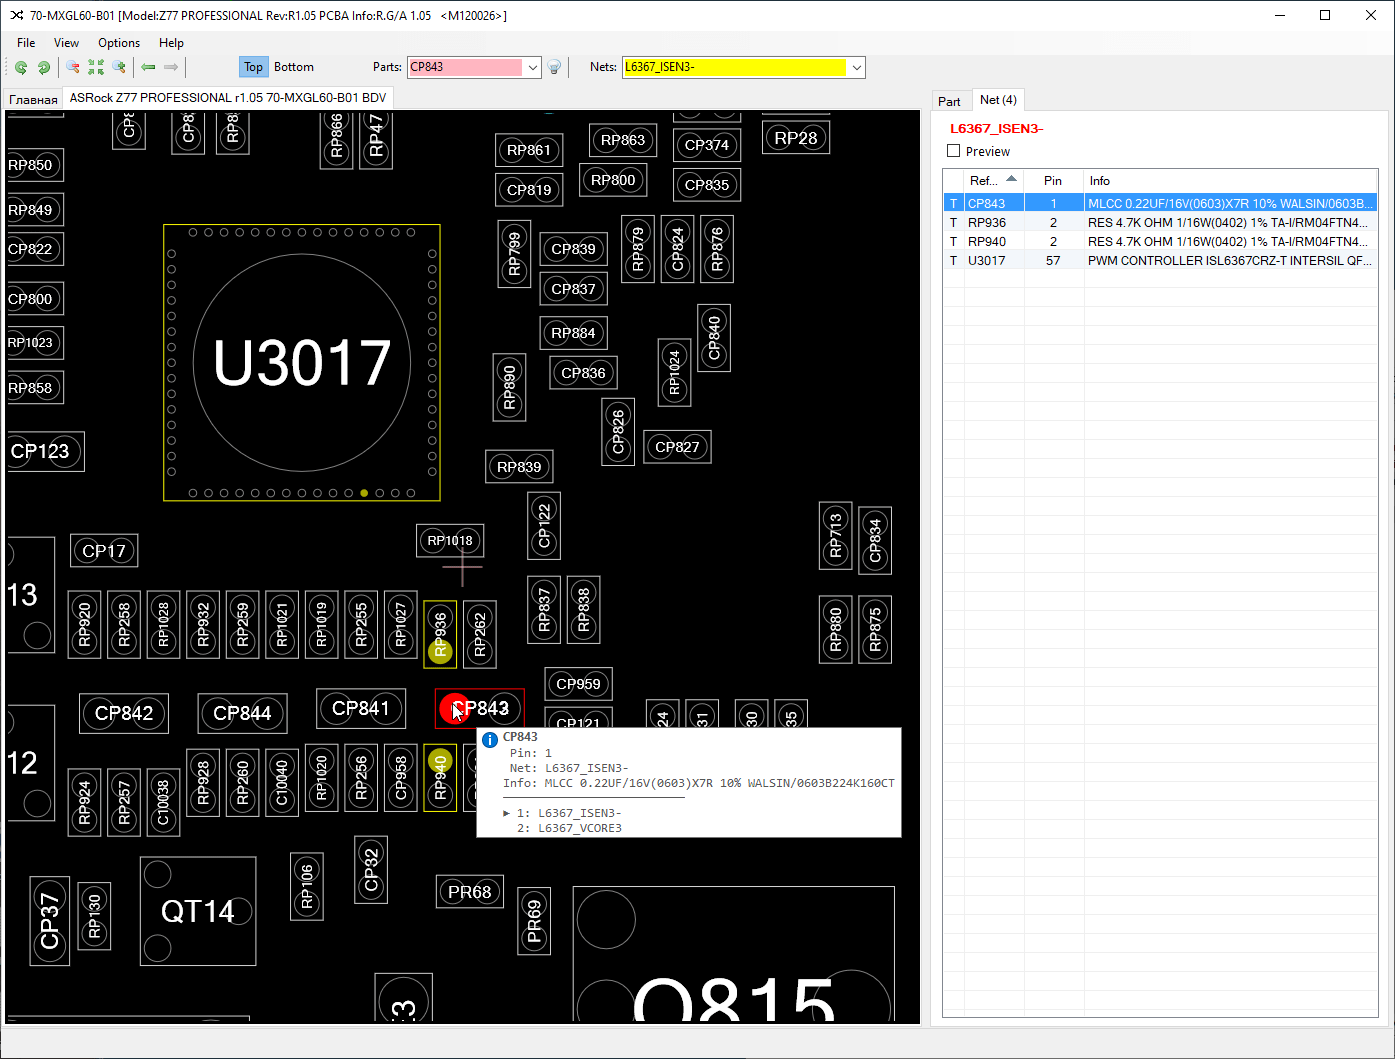Select component CP827 on the board
The height and width of the screenshot is (1059, 1395).
677,447
